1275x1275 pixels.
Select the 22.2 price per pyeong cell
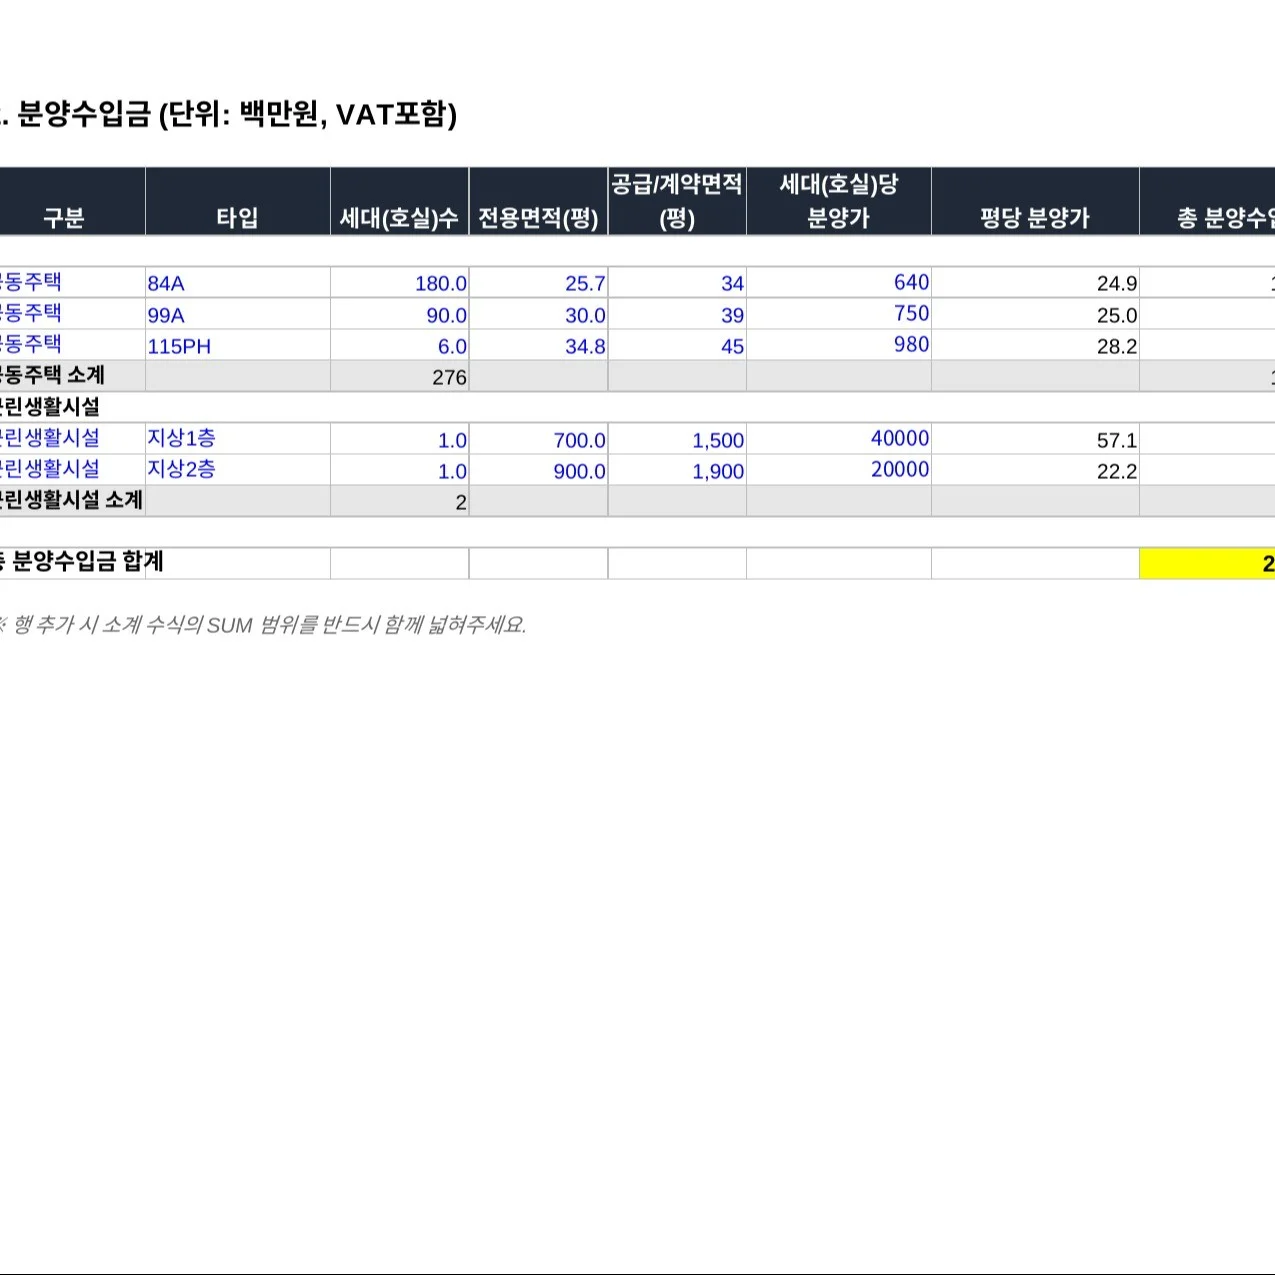[x=1035, y=470]
